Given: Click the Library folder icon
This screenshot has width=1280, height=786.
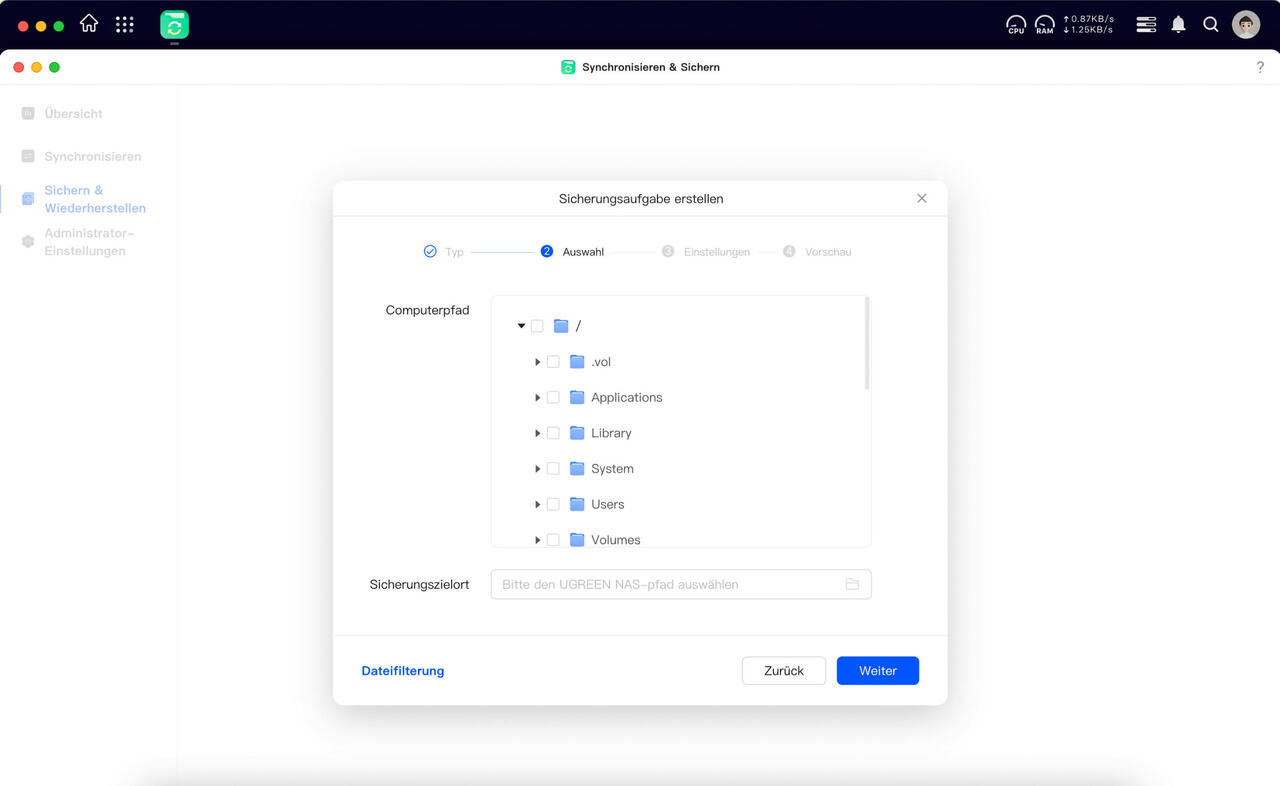Looking at the screenshot, I should (577, 433).
